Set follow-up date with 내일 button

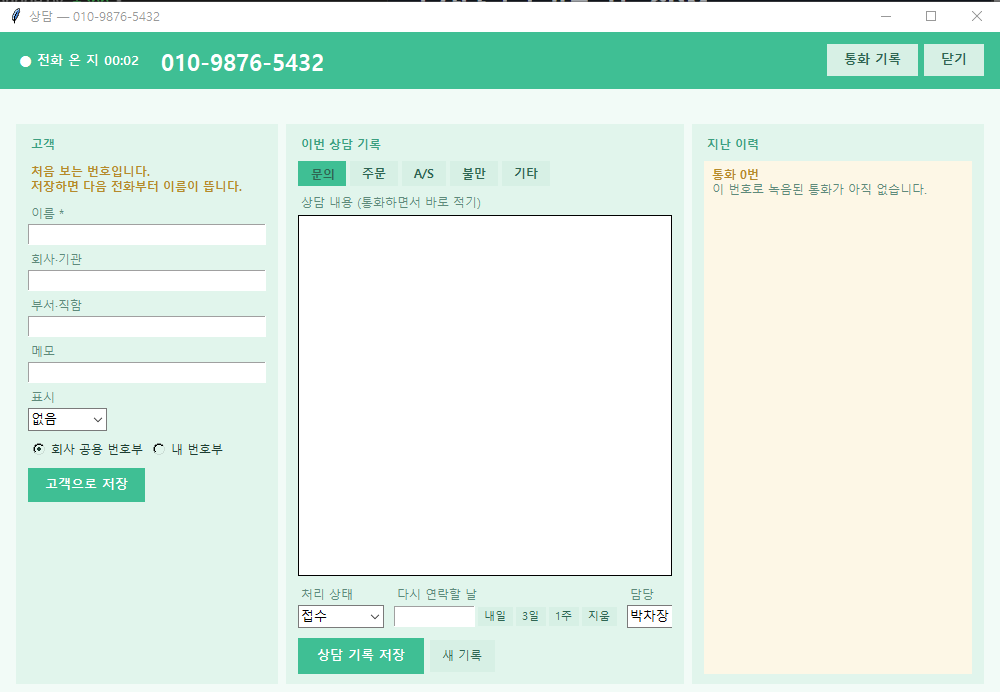pos(496,616)
